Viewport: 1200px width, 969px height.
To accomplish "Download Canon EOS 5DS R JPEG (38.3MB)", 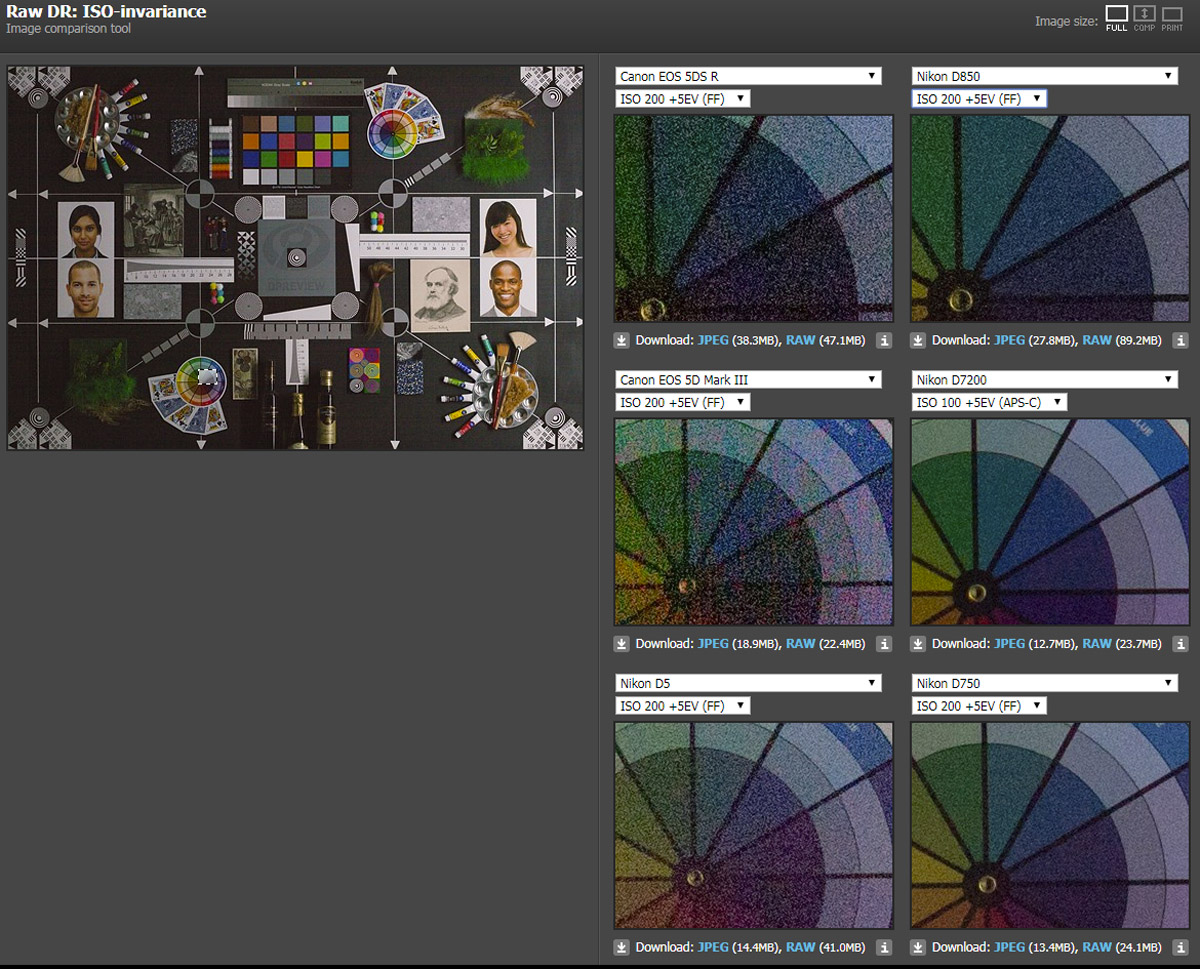I will click(713, 340).
